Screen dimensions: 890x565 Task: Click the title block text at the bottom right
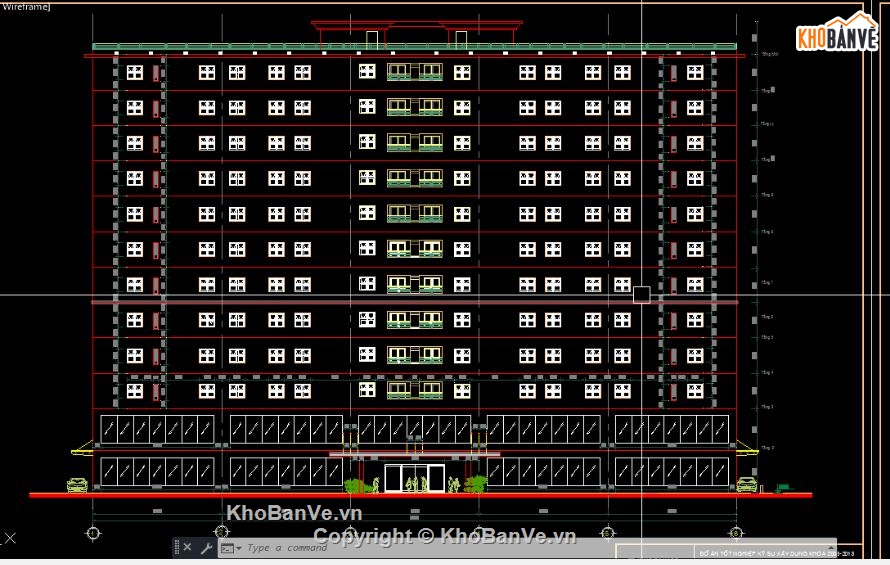(776, 553)
